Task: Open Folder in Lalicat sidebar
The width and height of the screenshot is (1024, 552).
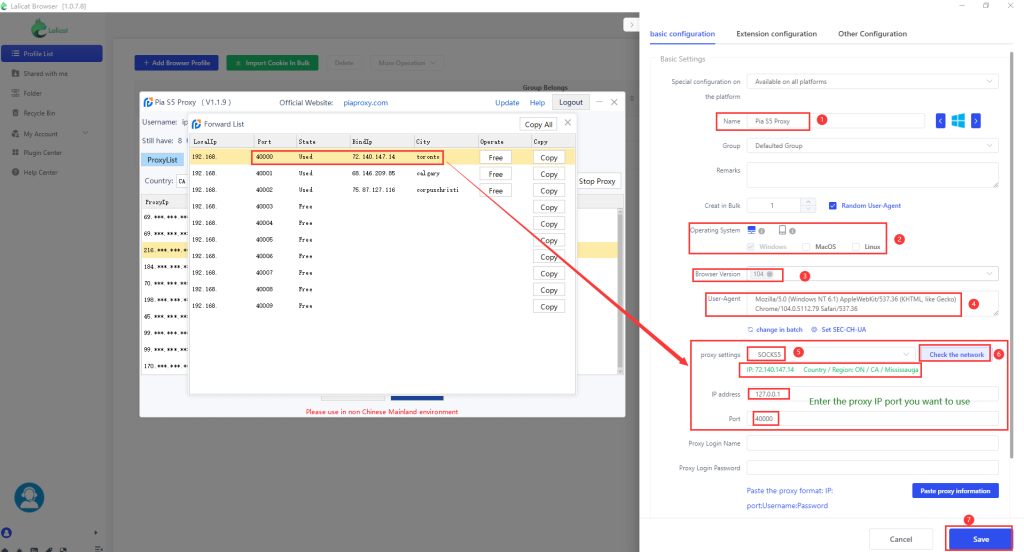Action: point(27,93)
